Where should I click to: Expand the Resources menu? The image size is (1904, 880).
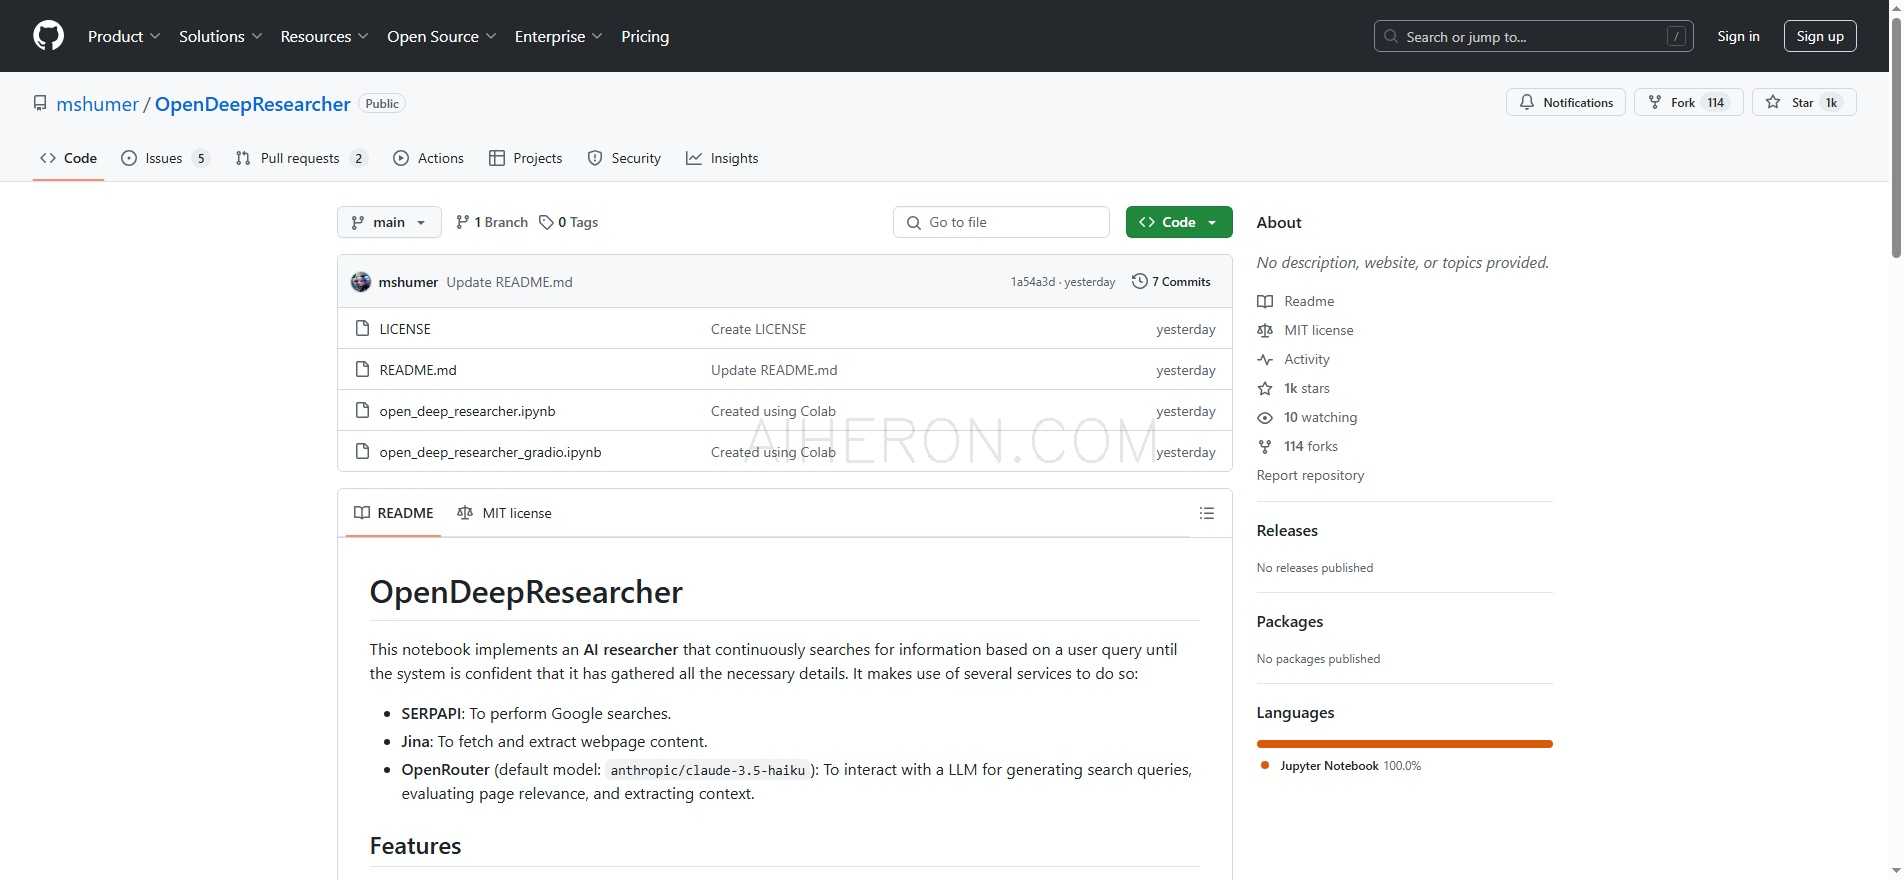[324, 36]
